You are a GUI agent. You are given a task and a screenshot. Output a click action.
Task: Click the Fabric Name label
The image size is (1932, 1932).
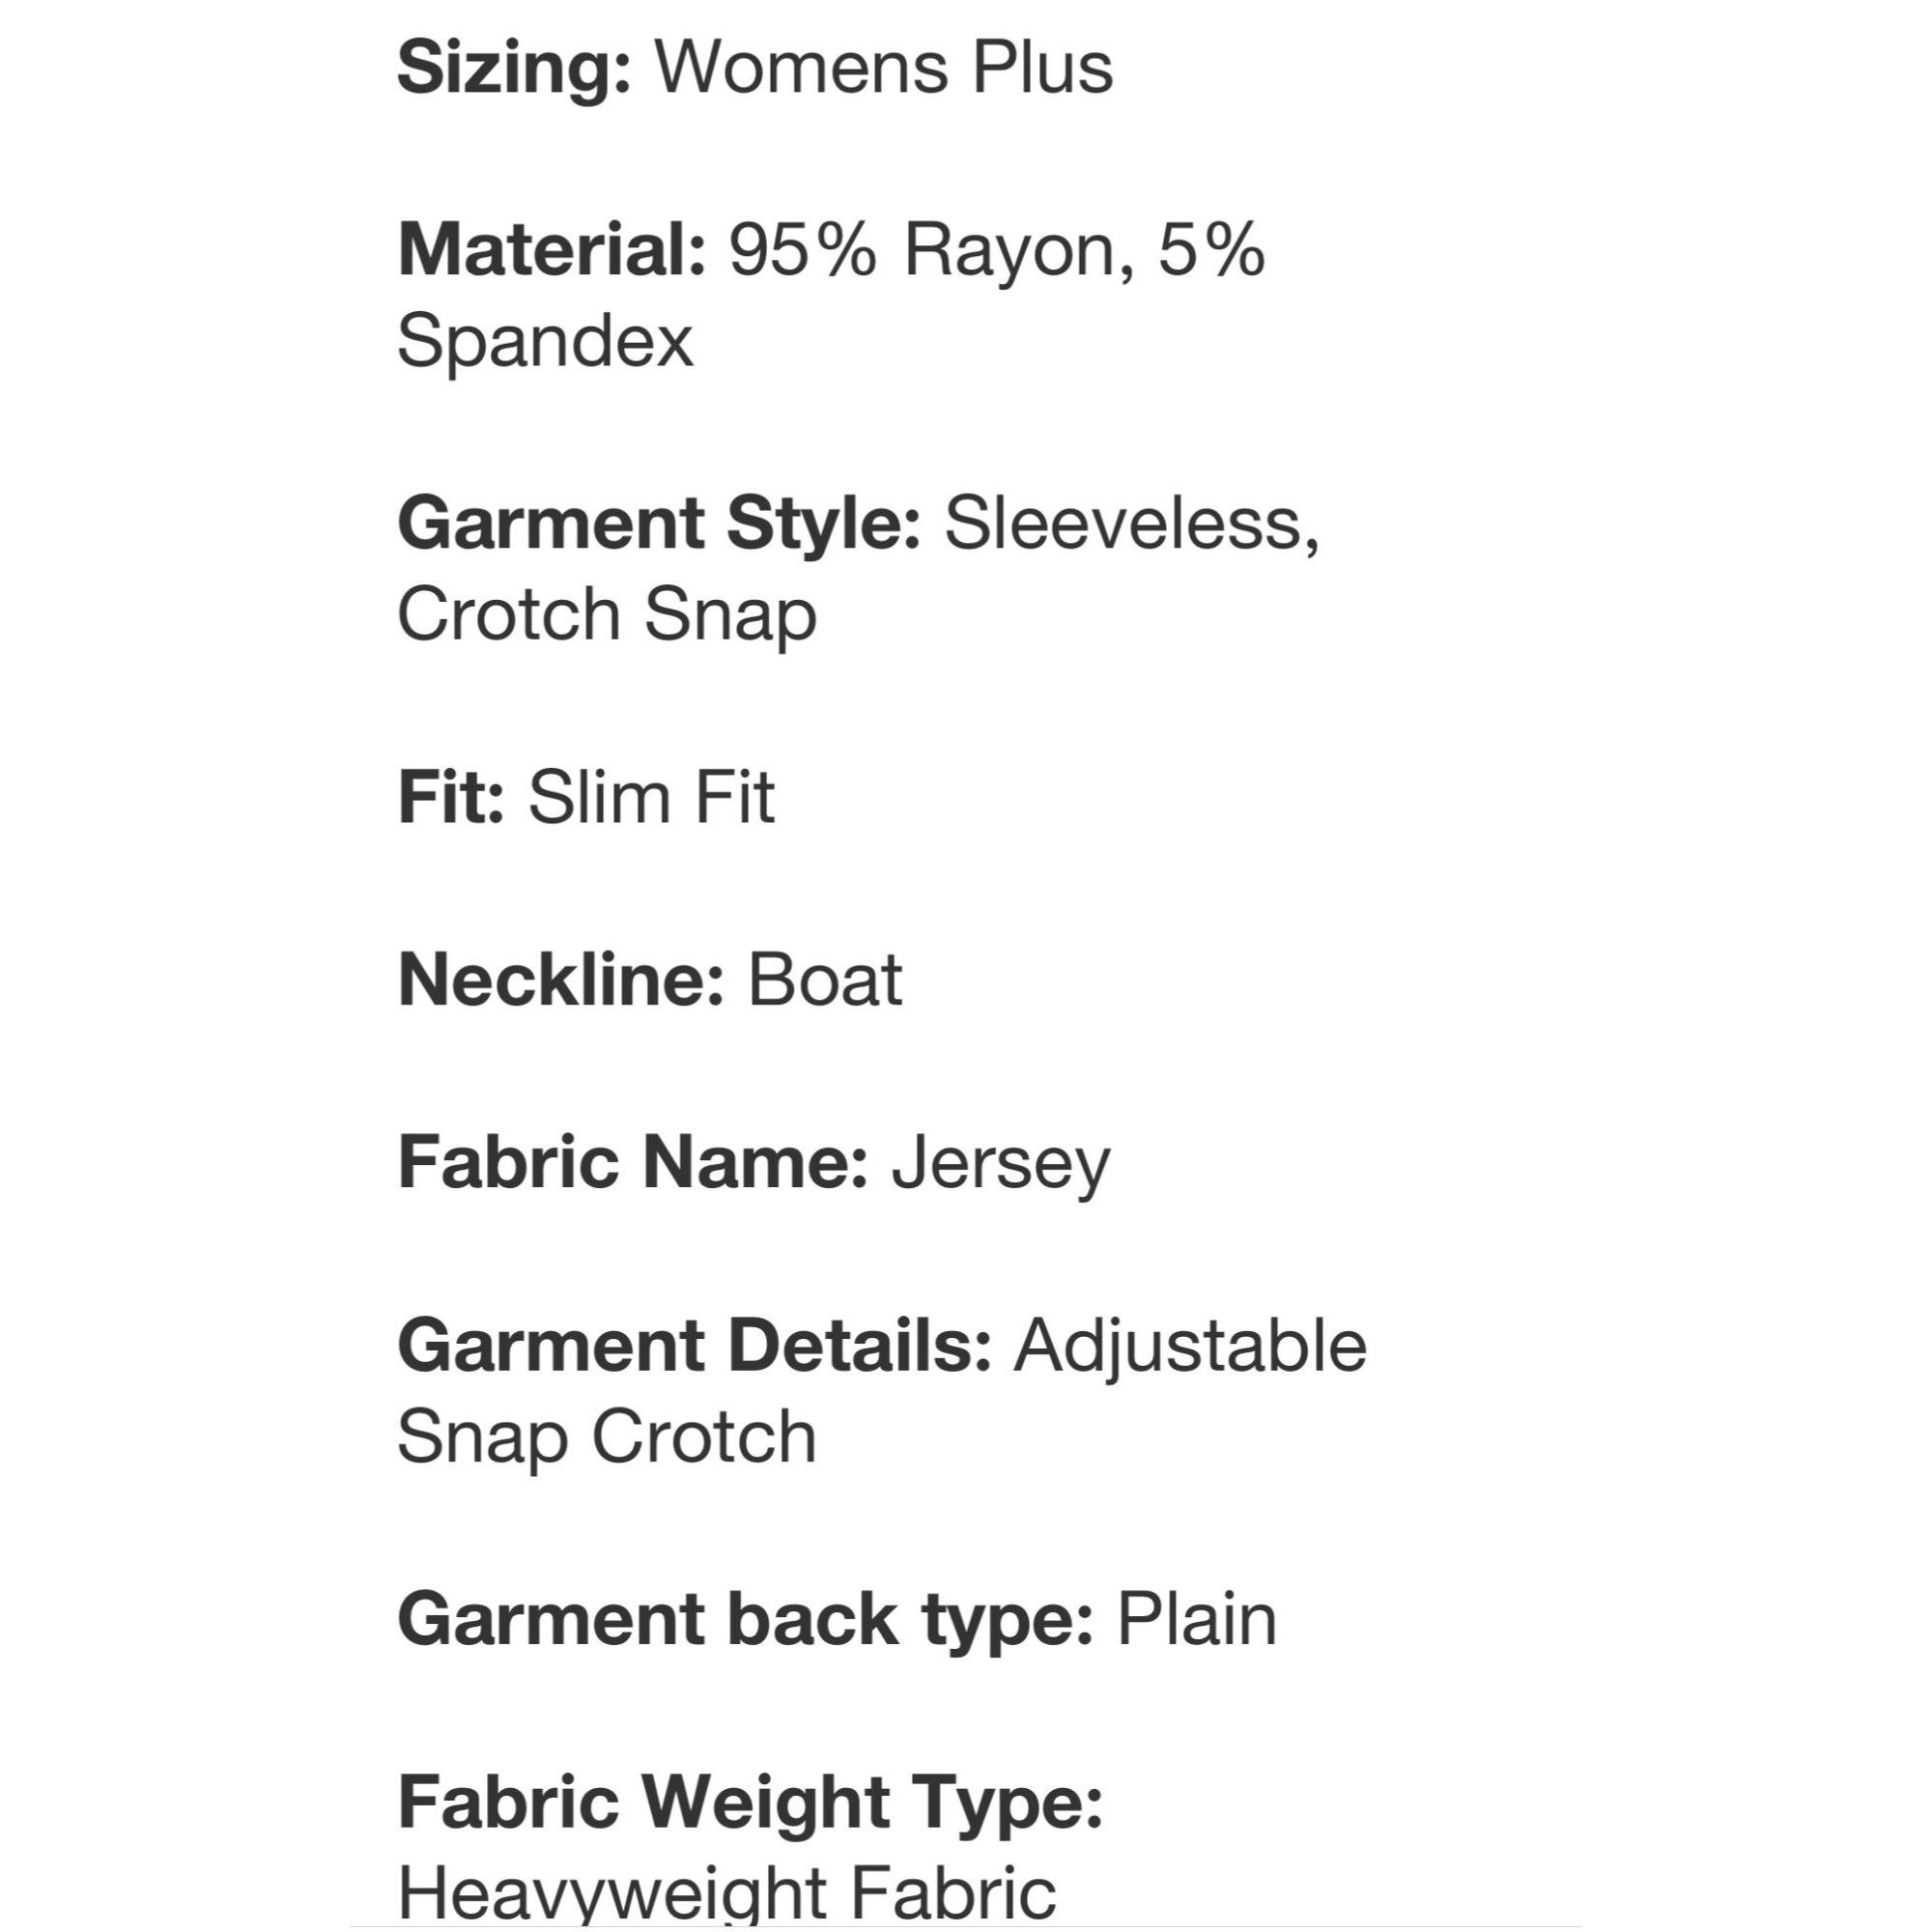(633, 1163)
